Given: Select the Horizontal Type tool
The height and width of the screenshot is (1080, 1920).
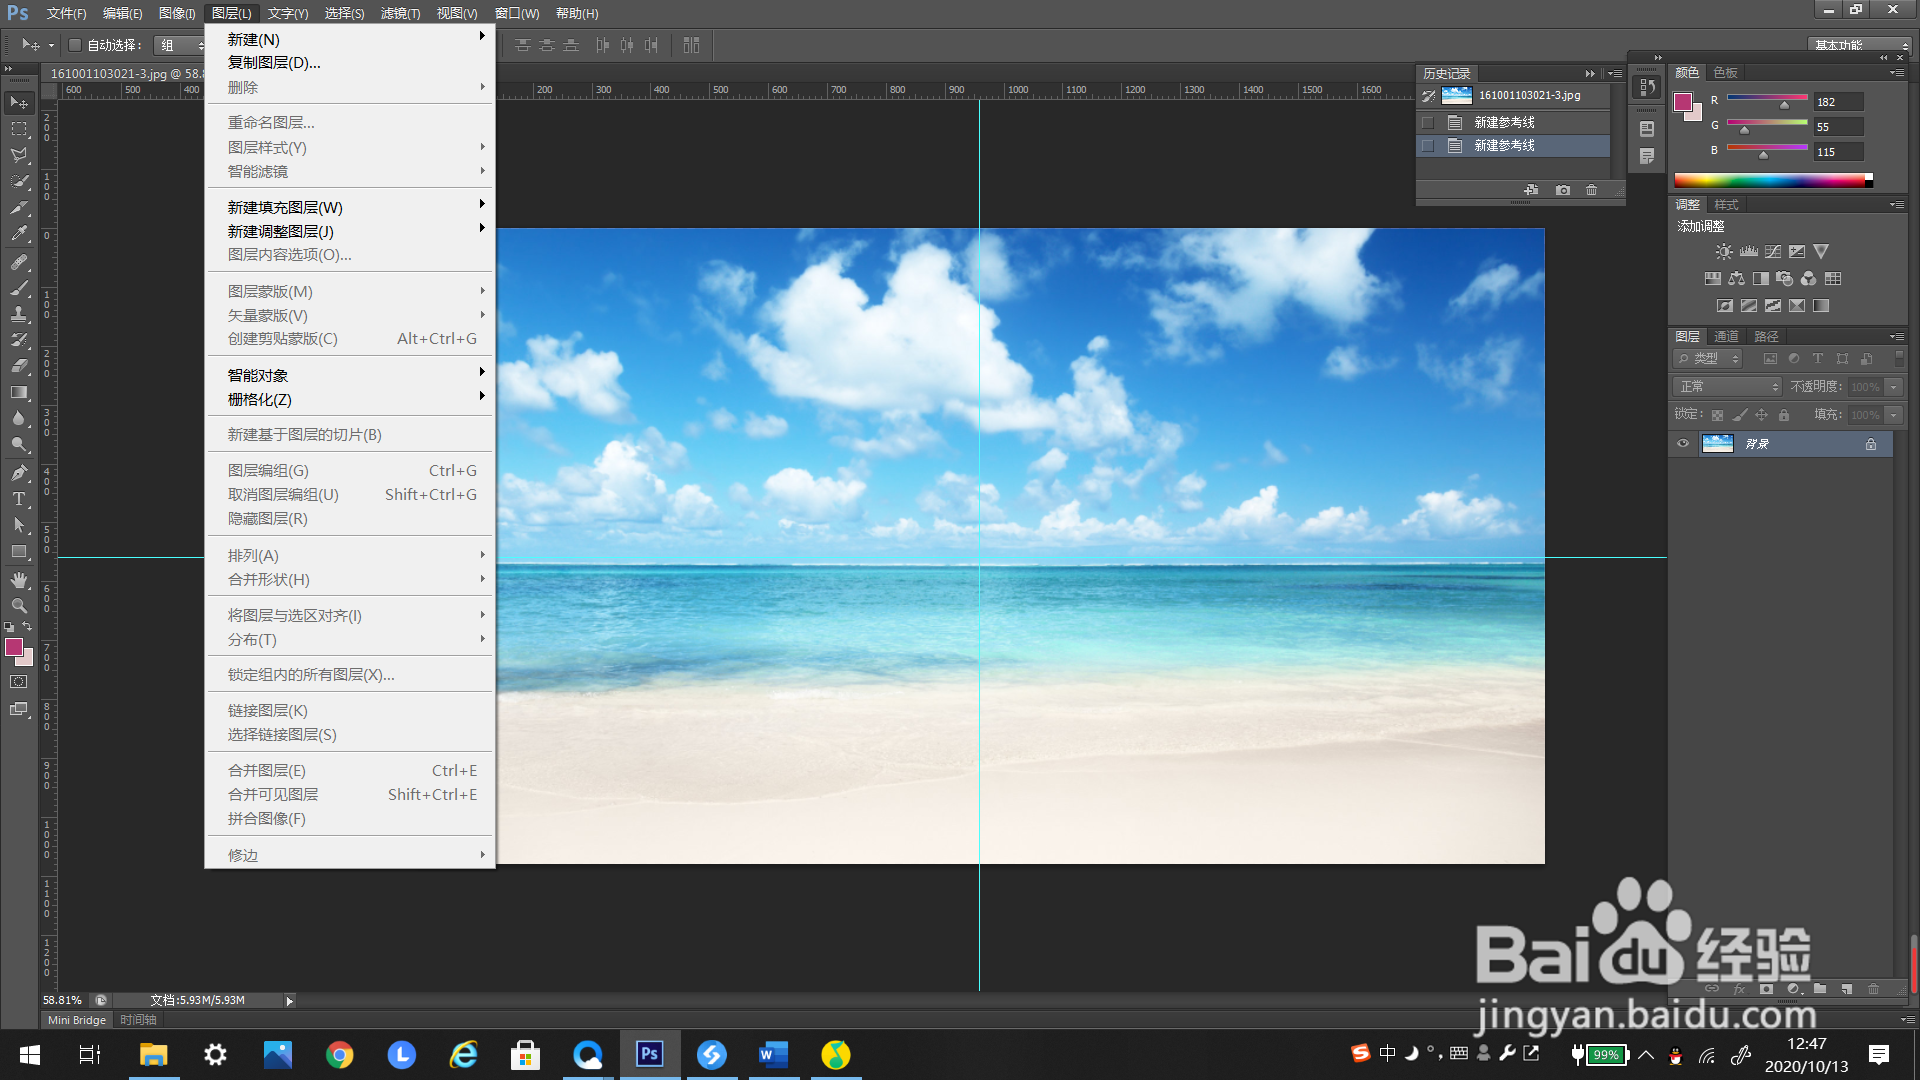Looking at the screenshot, I should [19, 499].
